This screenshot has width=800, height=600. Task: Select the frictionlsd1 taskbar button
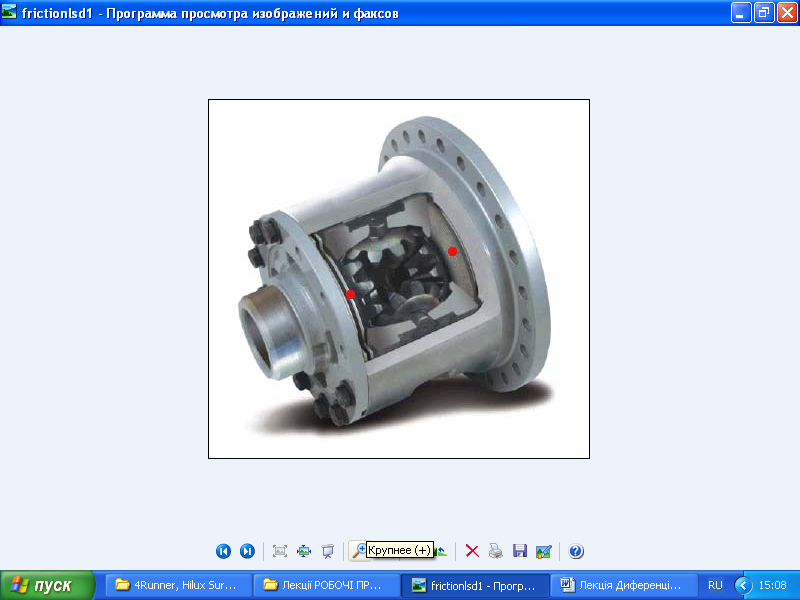(476, 585)
